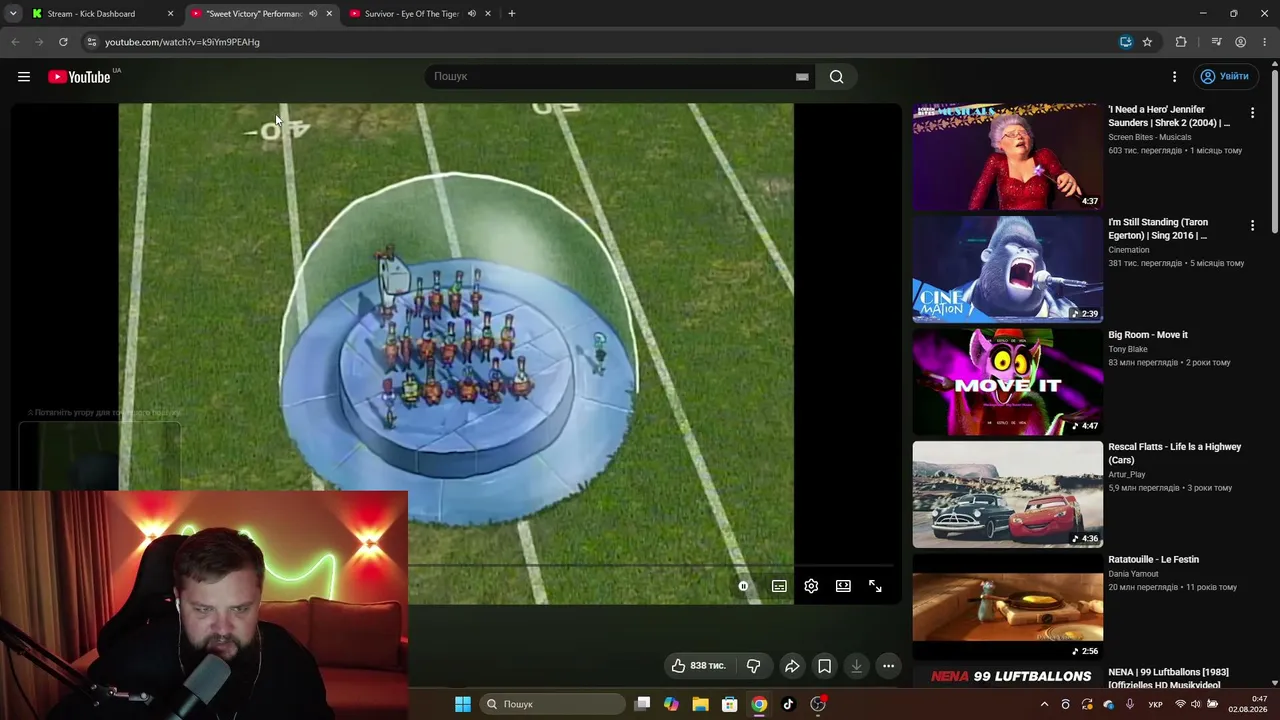Dislike the video with thumbs-down
This screenshot has width=1280, height=720.
tap(753, 666)
